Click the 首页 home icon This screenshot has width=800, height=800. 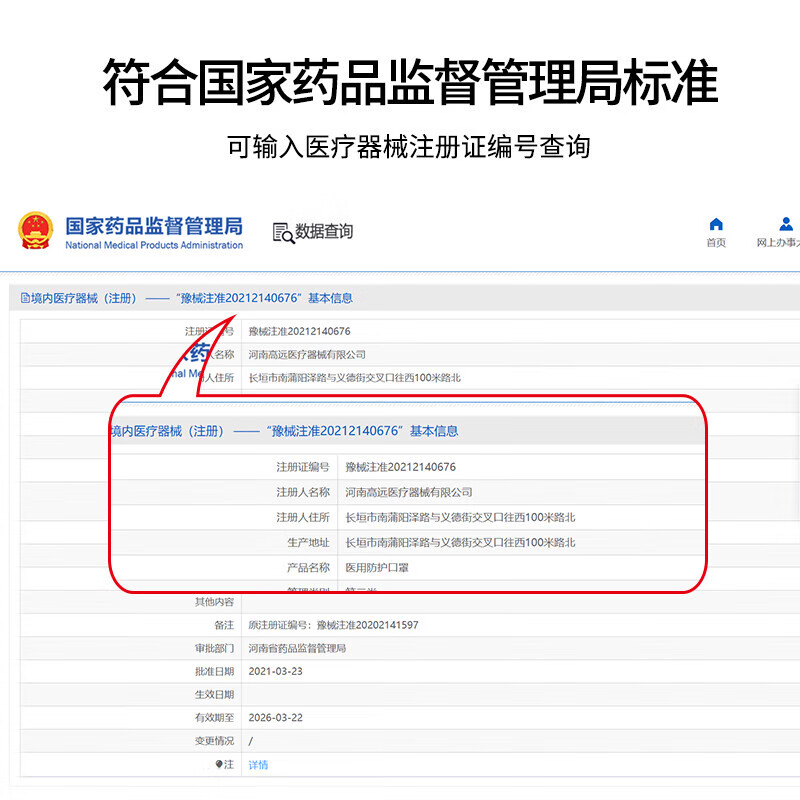[x=716, y=224]
